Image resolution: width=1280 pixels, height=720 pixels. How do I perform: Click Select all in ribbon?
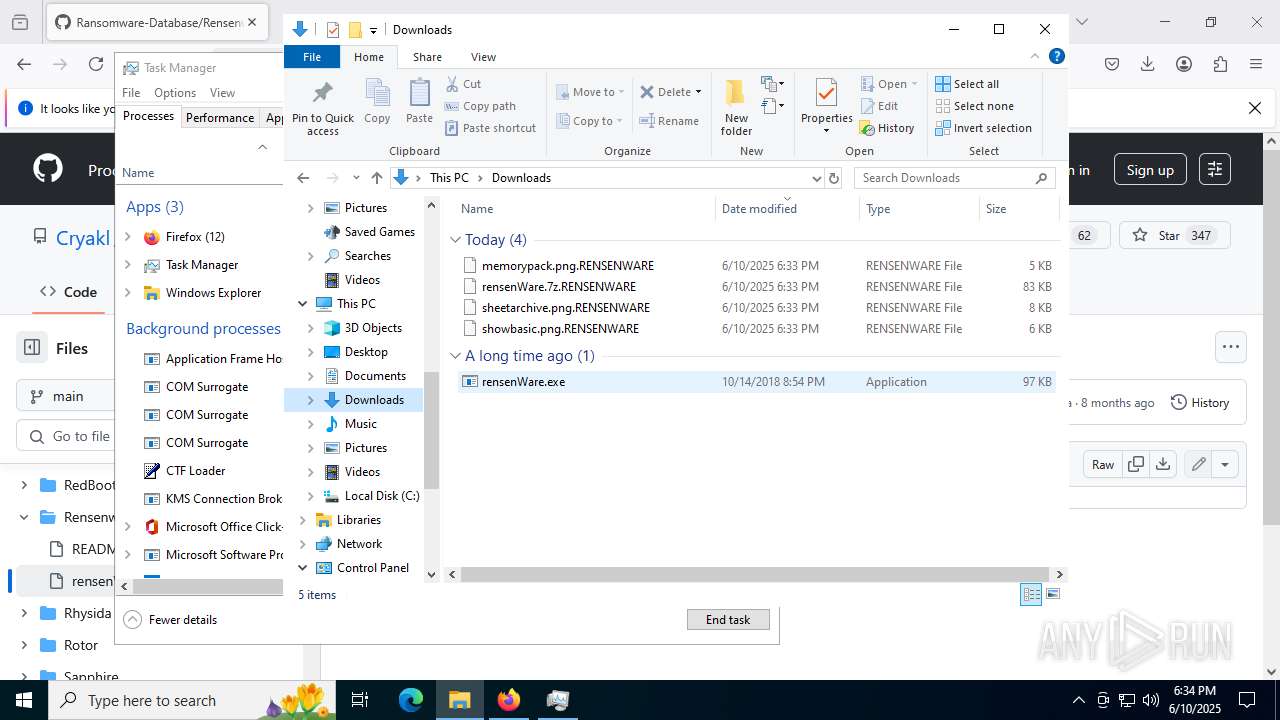click(x=967, y=84)
